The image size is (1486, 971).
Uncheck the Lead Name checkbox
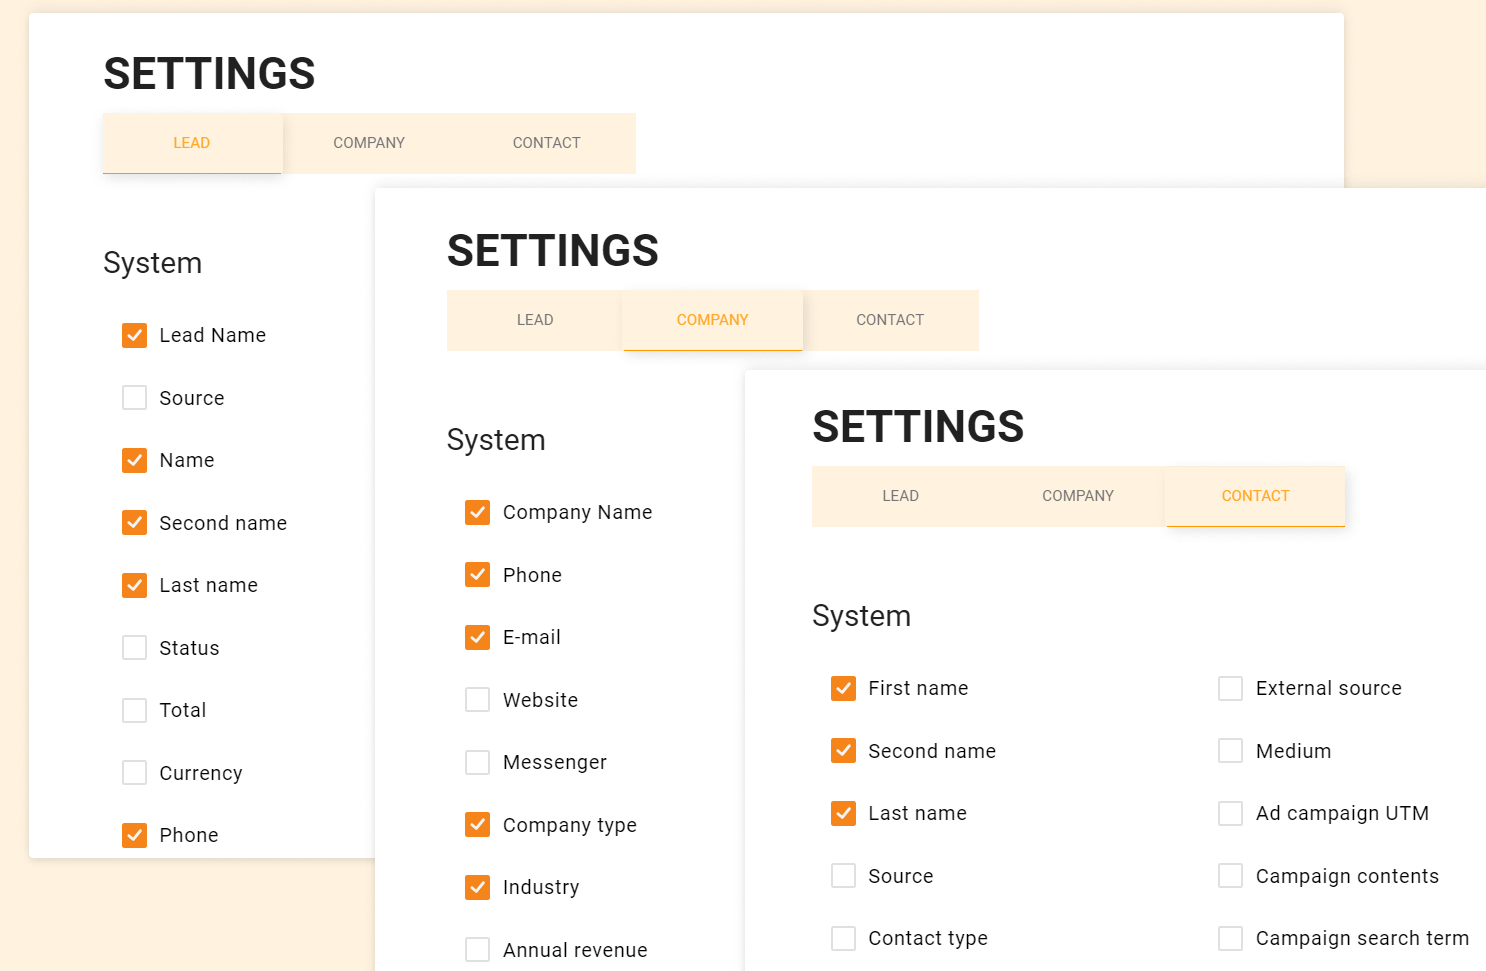point(134,335)
